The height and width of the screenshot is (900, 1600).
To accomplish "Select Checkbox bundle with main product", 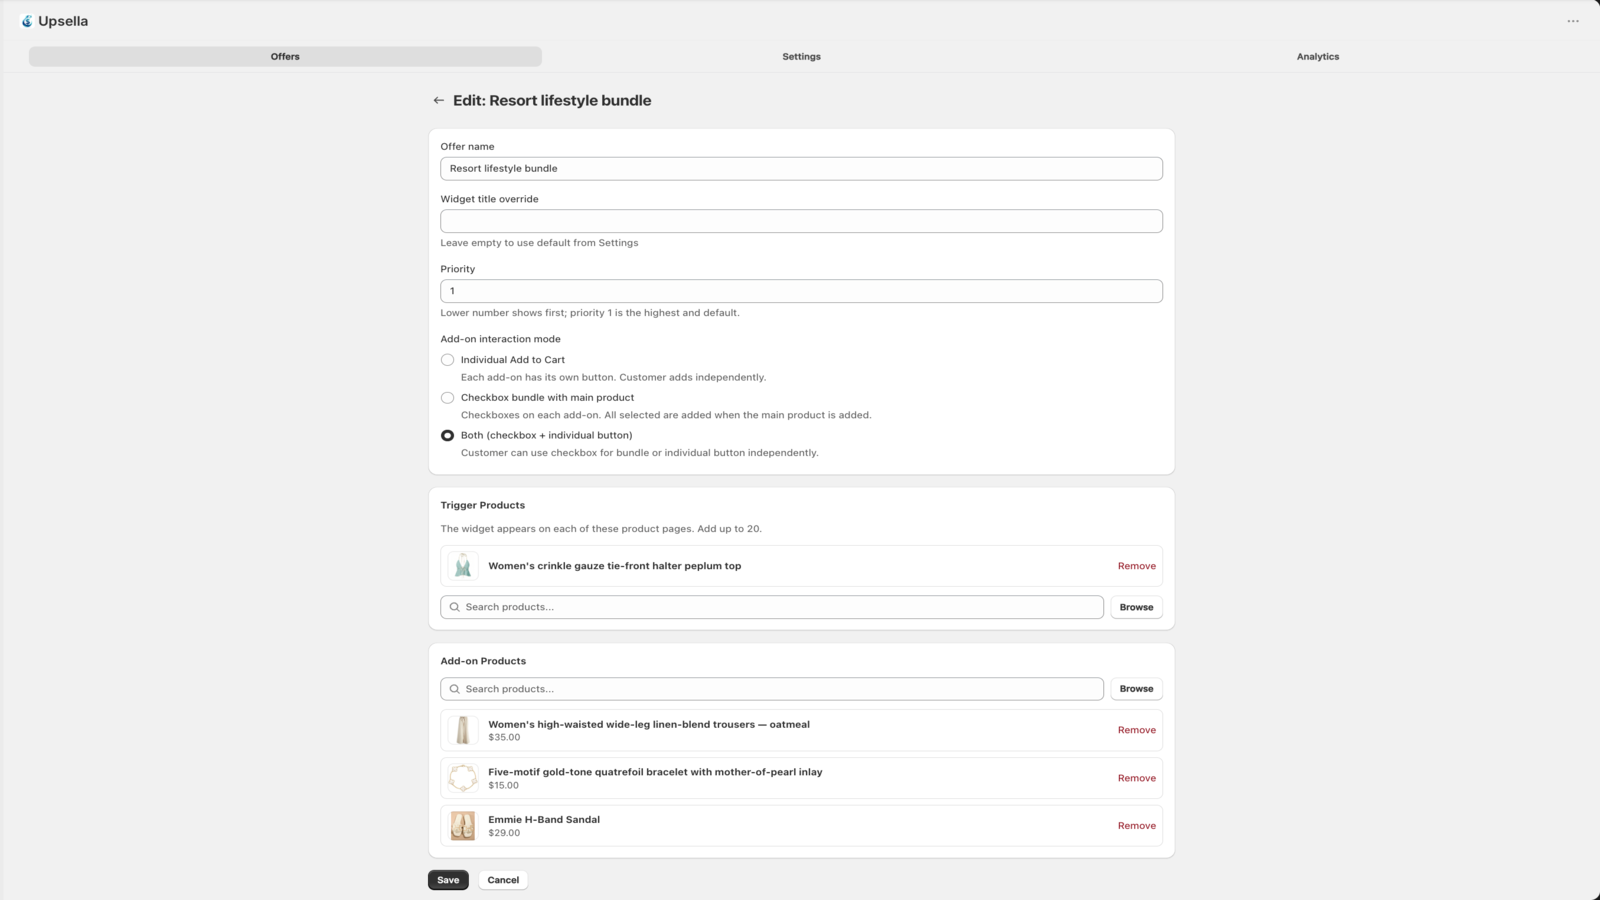I will click(x=447, y=398).
